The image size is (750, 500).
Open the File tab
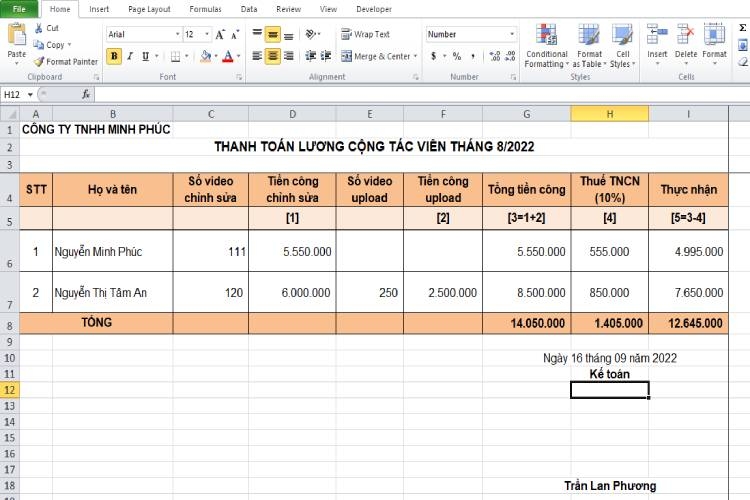[x=19, y=9]
